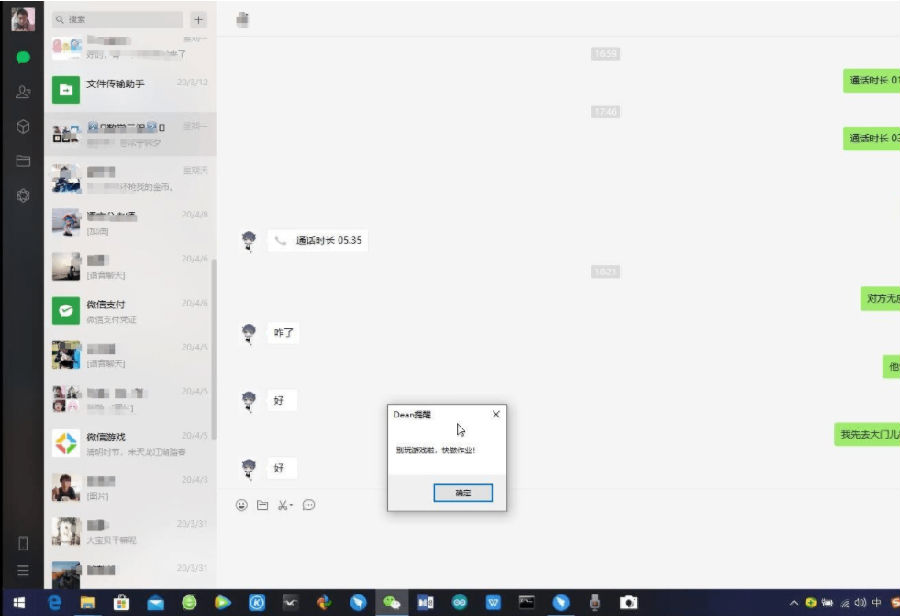
Task: Click the profile avatar at top-left
Action: (22, 19)
